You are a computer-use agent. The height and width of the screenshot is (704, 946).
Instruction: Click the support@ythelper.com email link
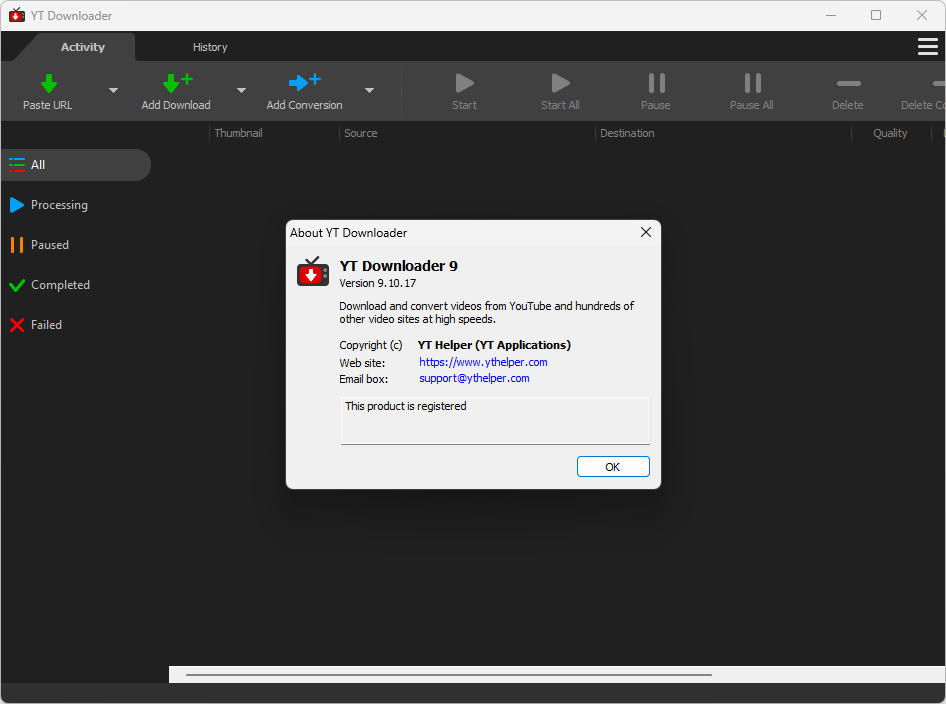click(x=474, y=378)
